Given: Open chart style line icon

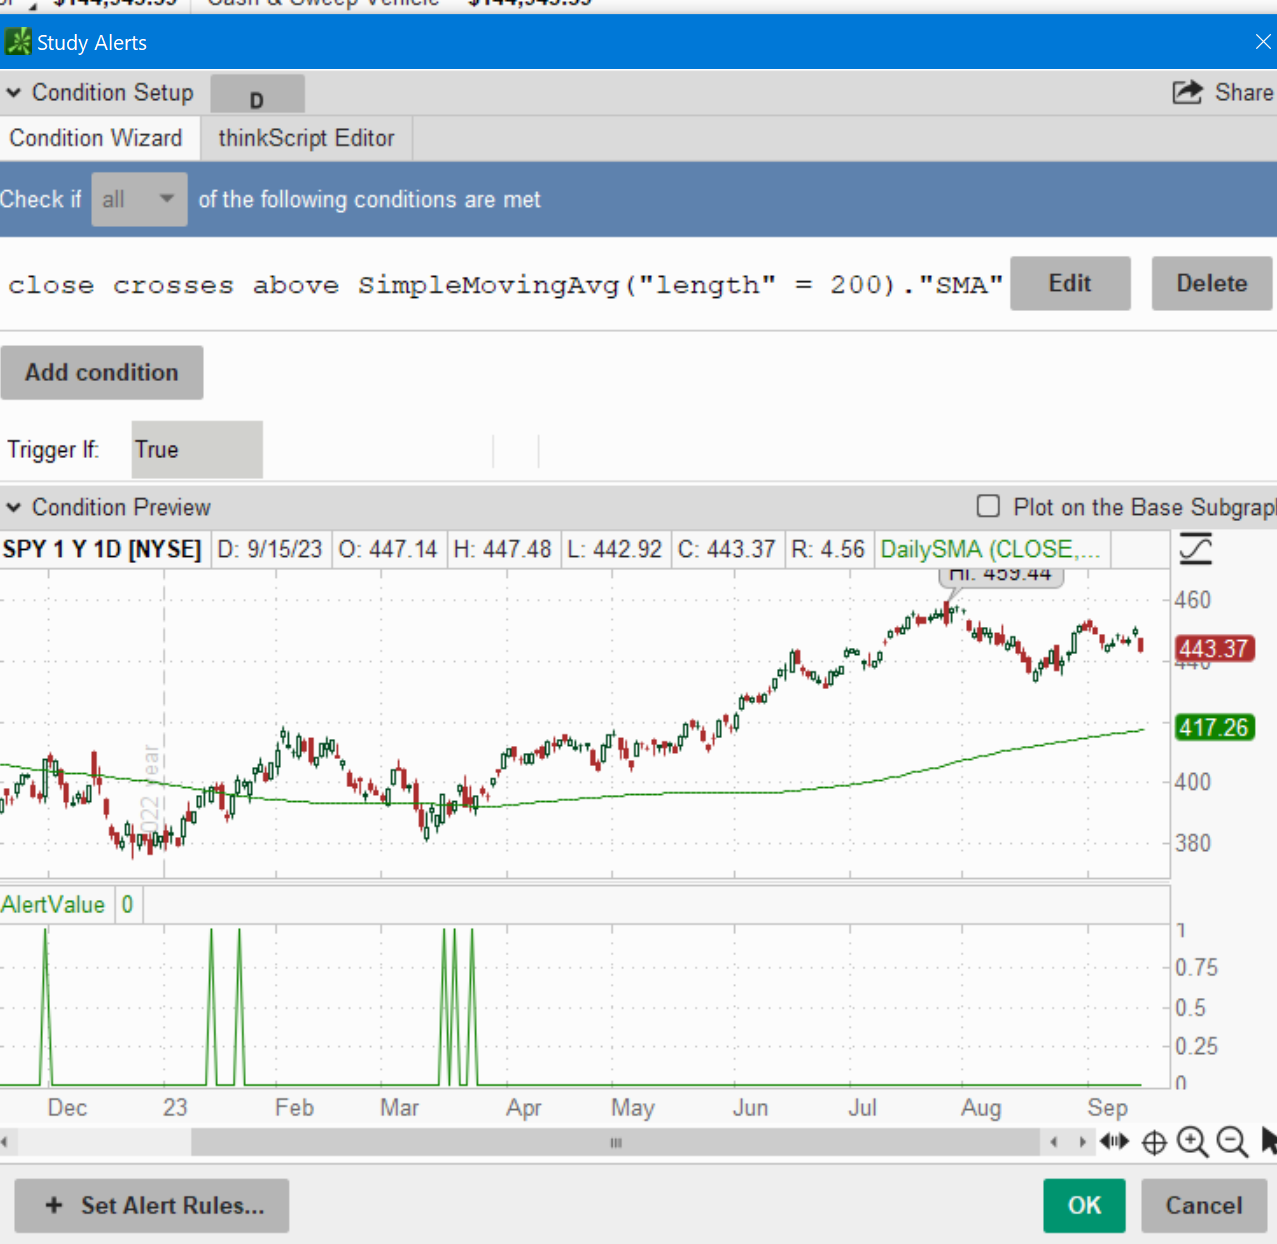Looking at the screenshot, I should pos(1196,549).
